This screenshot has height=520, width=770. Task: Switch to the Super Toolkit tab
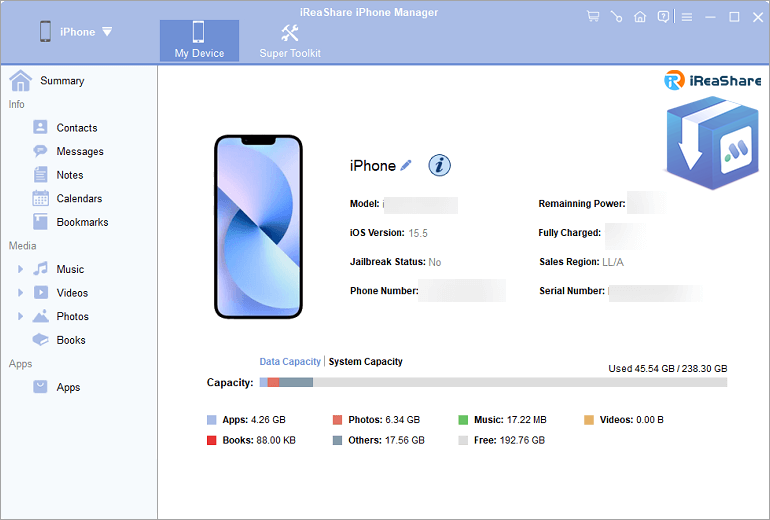pos(290,40)
